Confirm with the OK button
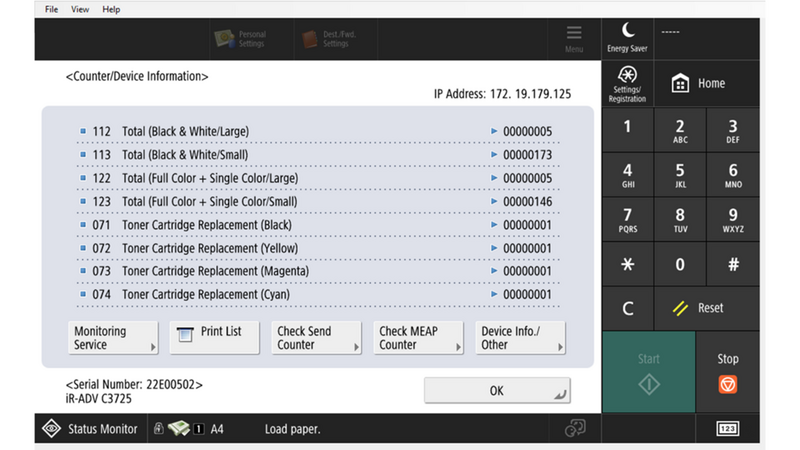The height and width of the screenshot is (450, 800). 497,391
